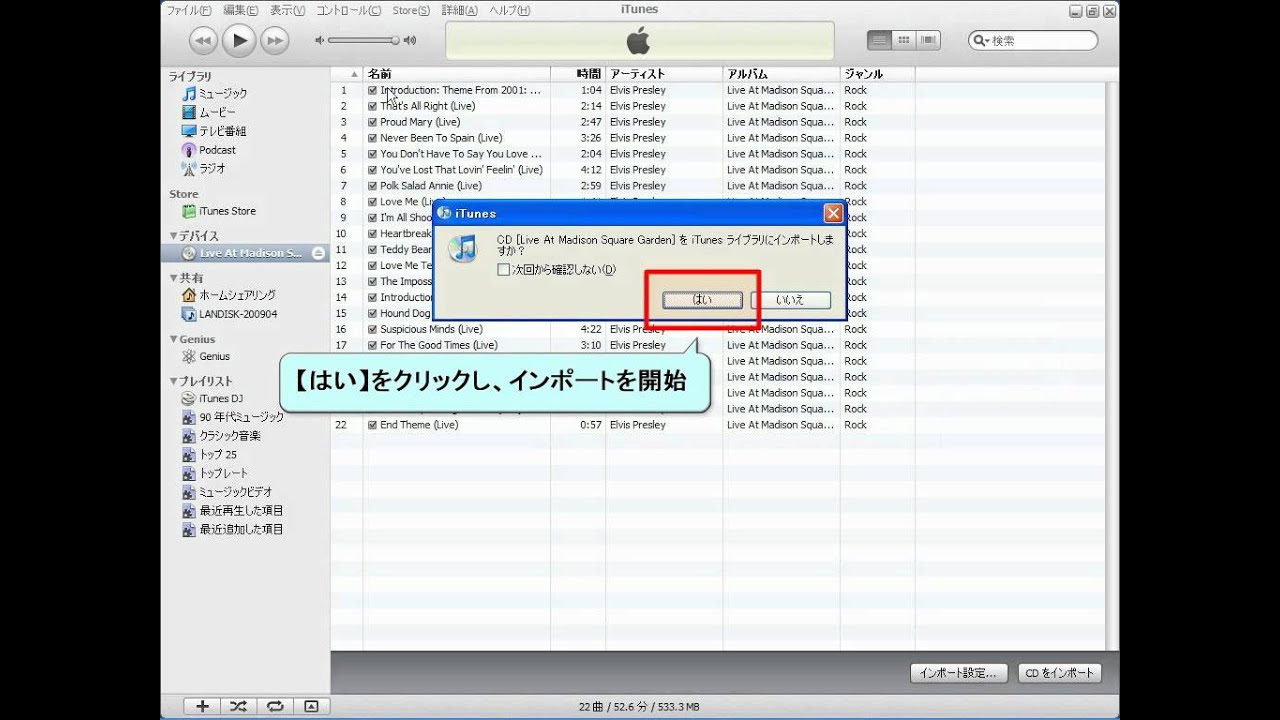Open iTunes DJ playlist
Image resolution: width=1280 pixels, height=720 pixels.
click(212, 398)
